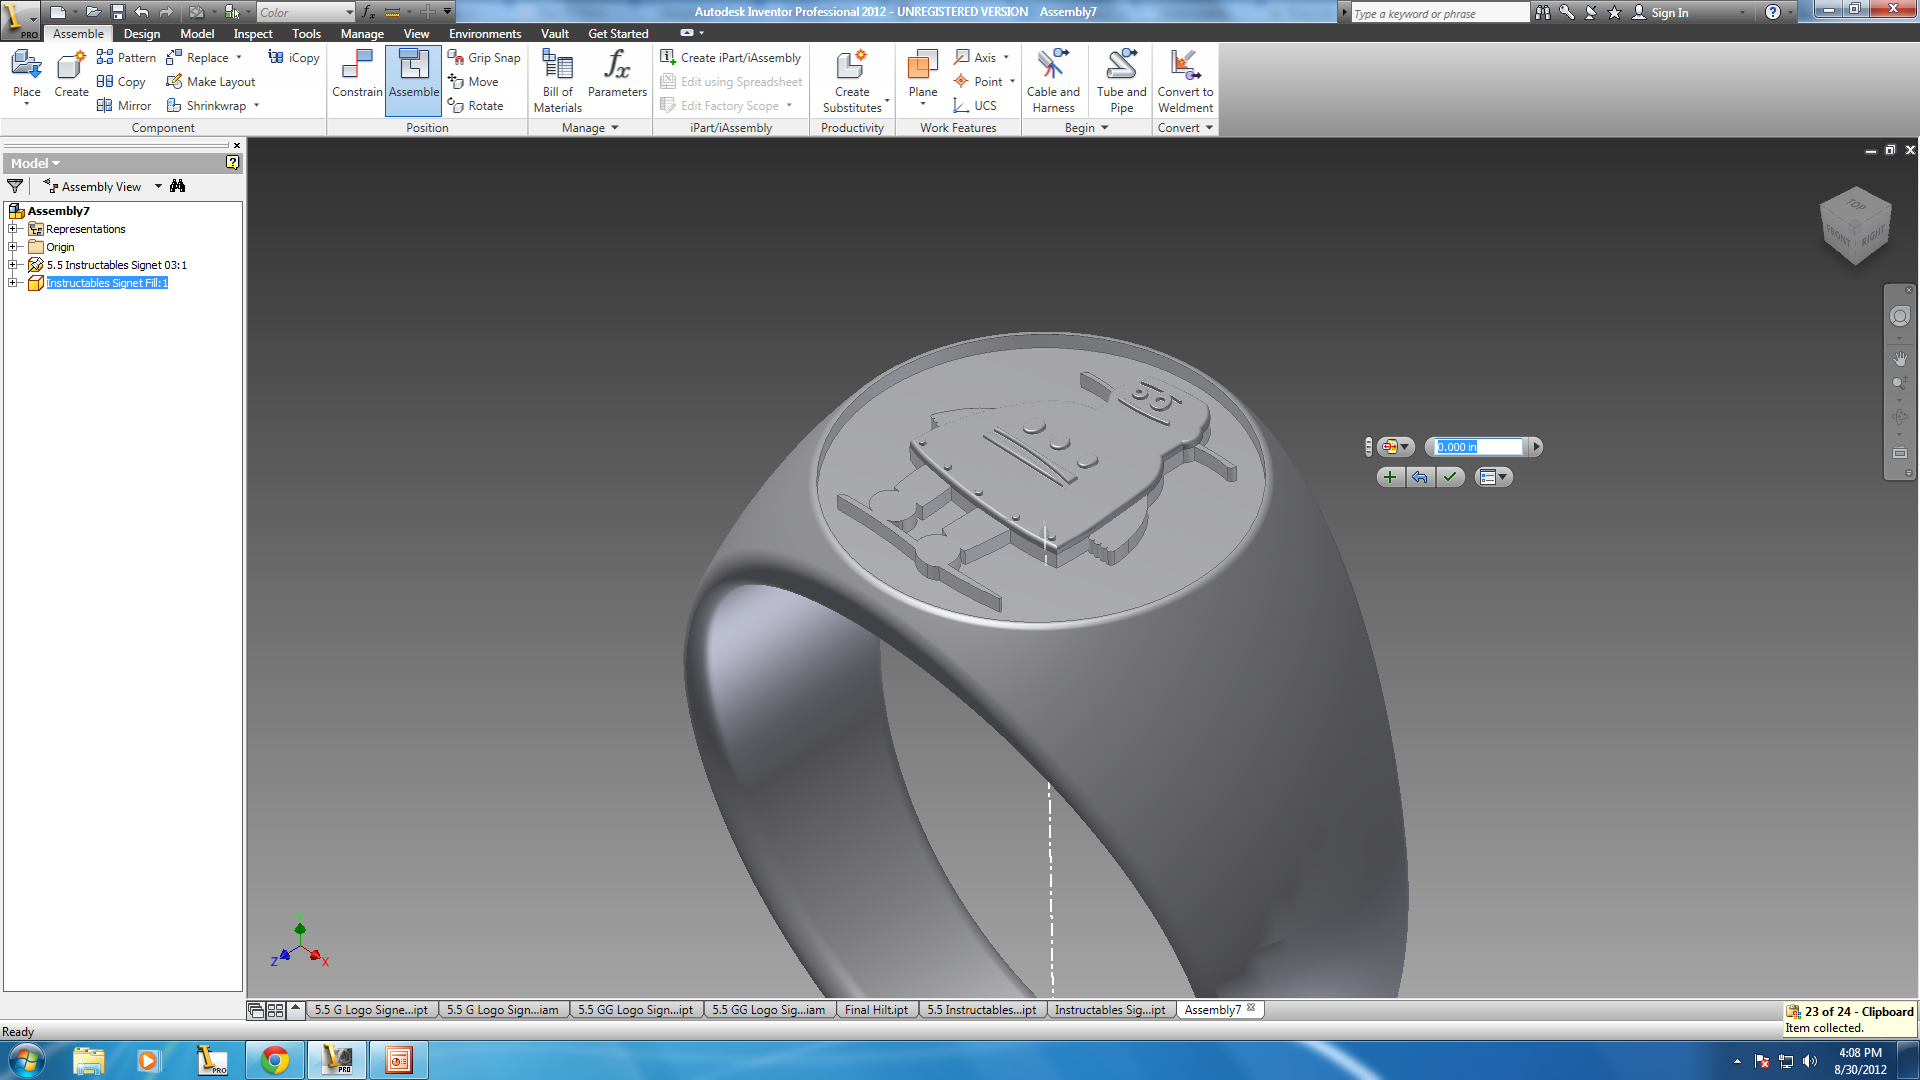1920x1080 pixels.
Task: Expand the Instructables Signet Fill:1 node
Action: [13, 283]
